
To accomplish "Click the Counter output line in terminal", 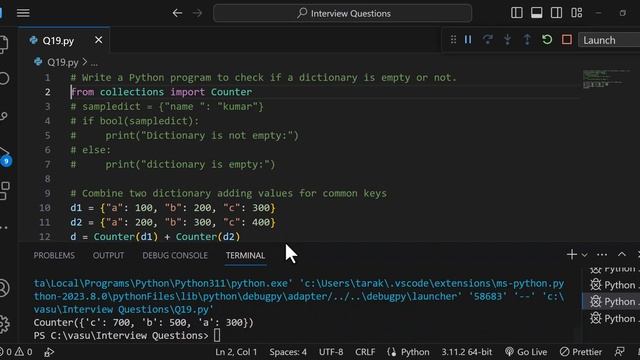I will [x=143, y=322].
